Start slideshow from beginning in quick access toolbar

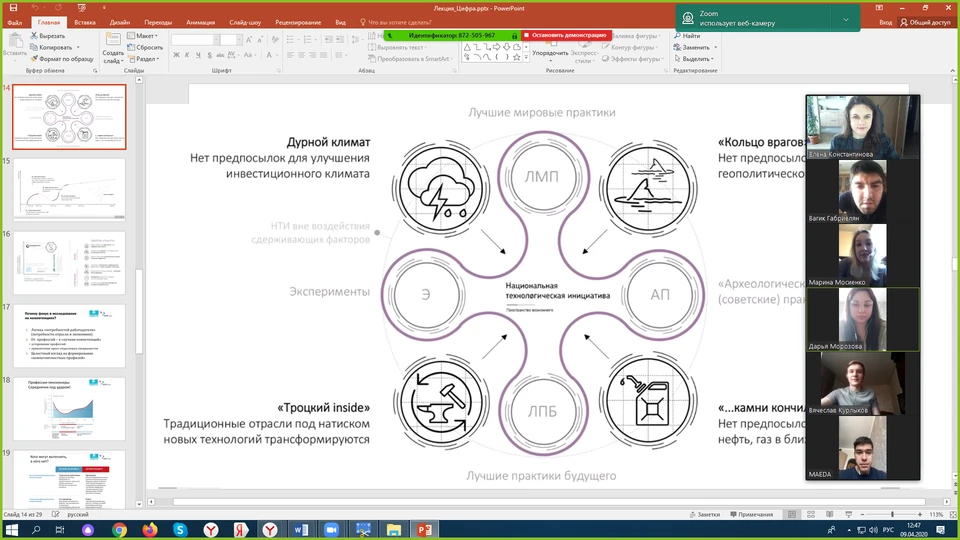pos(81,8)
